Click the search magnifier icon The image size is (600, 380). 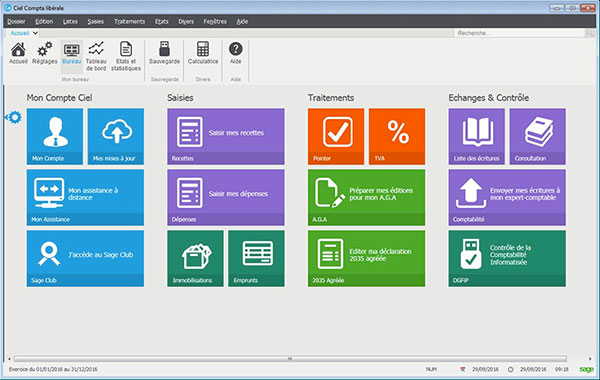(x=590, y=33)
